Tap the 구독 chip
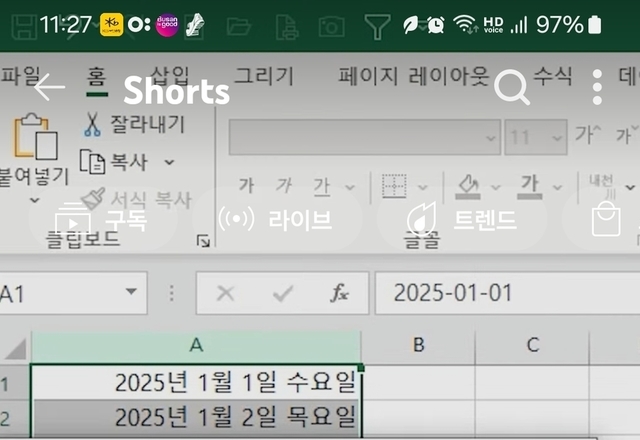Image resolution: width=640 pixels, height=440 pixels. pyautogui.click(x=102, y=219)
